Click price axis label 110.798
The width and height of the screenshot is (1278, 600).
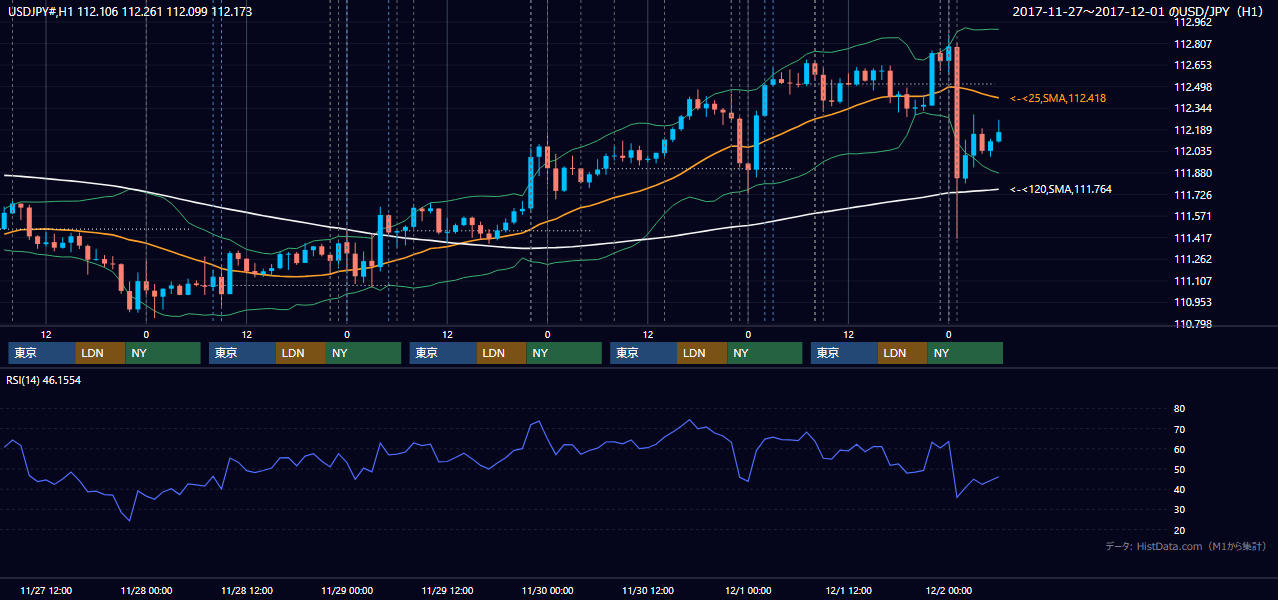click(x=1192, y=324)
